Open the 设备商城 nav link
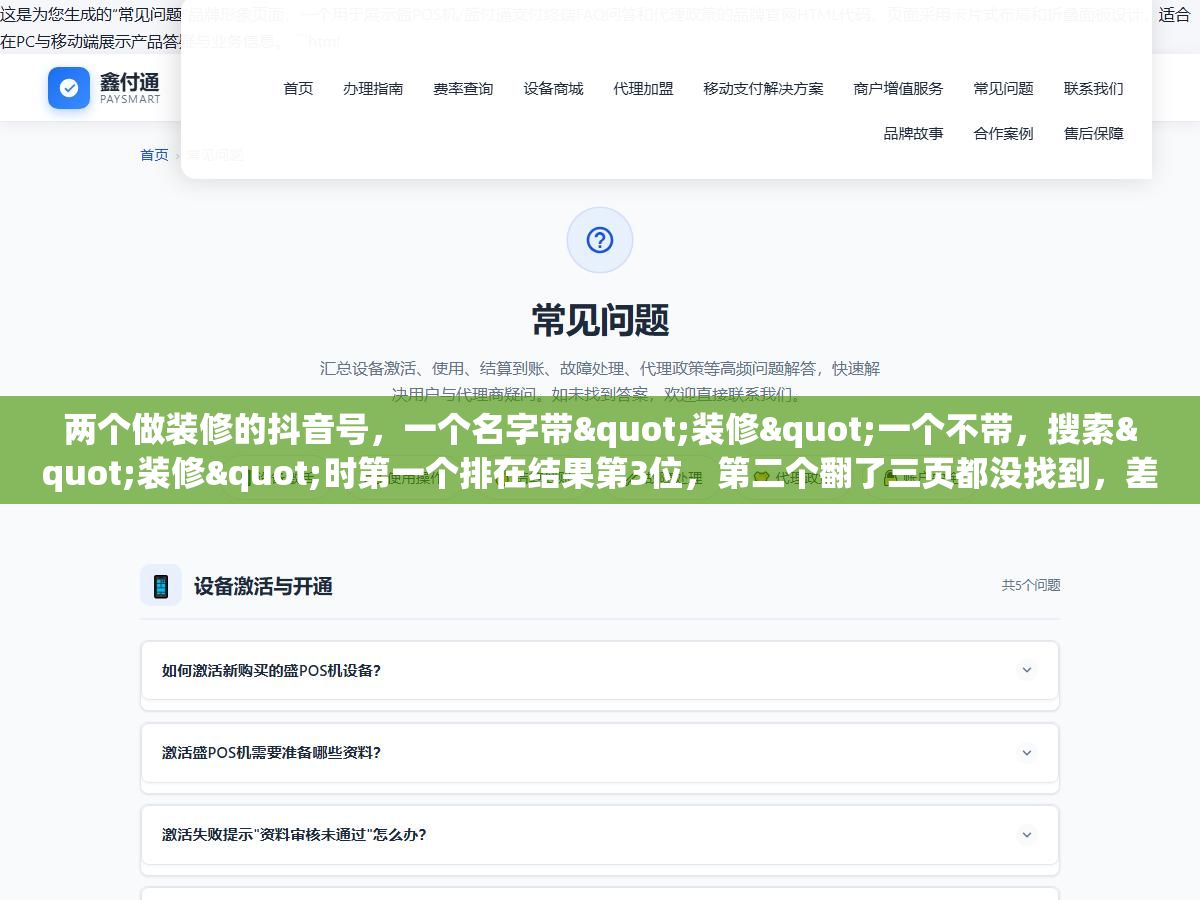1200x900 pixels. click(553, 88)
